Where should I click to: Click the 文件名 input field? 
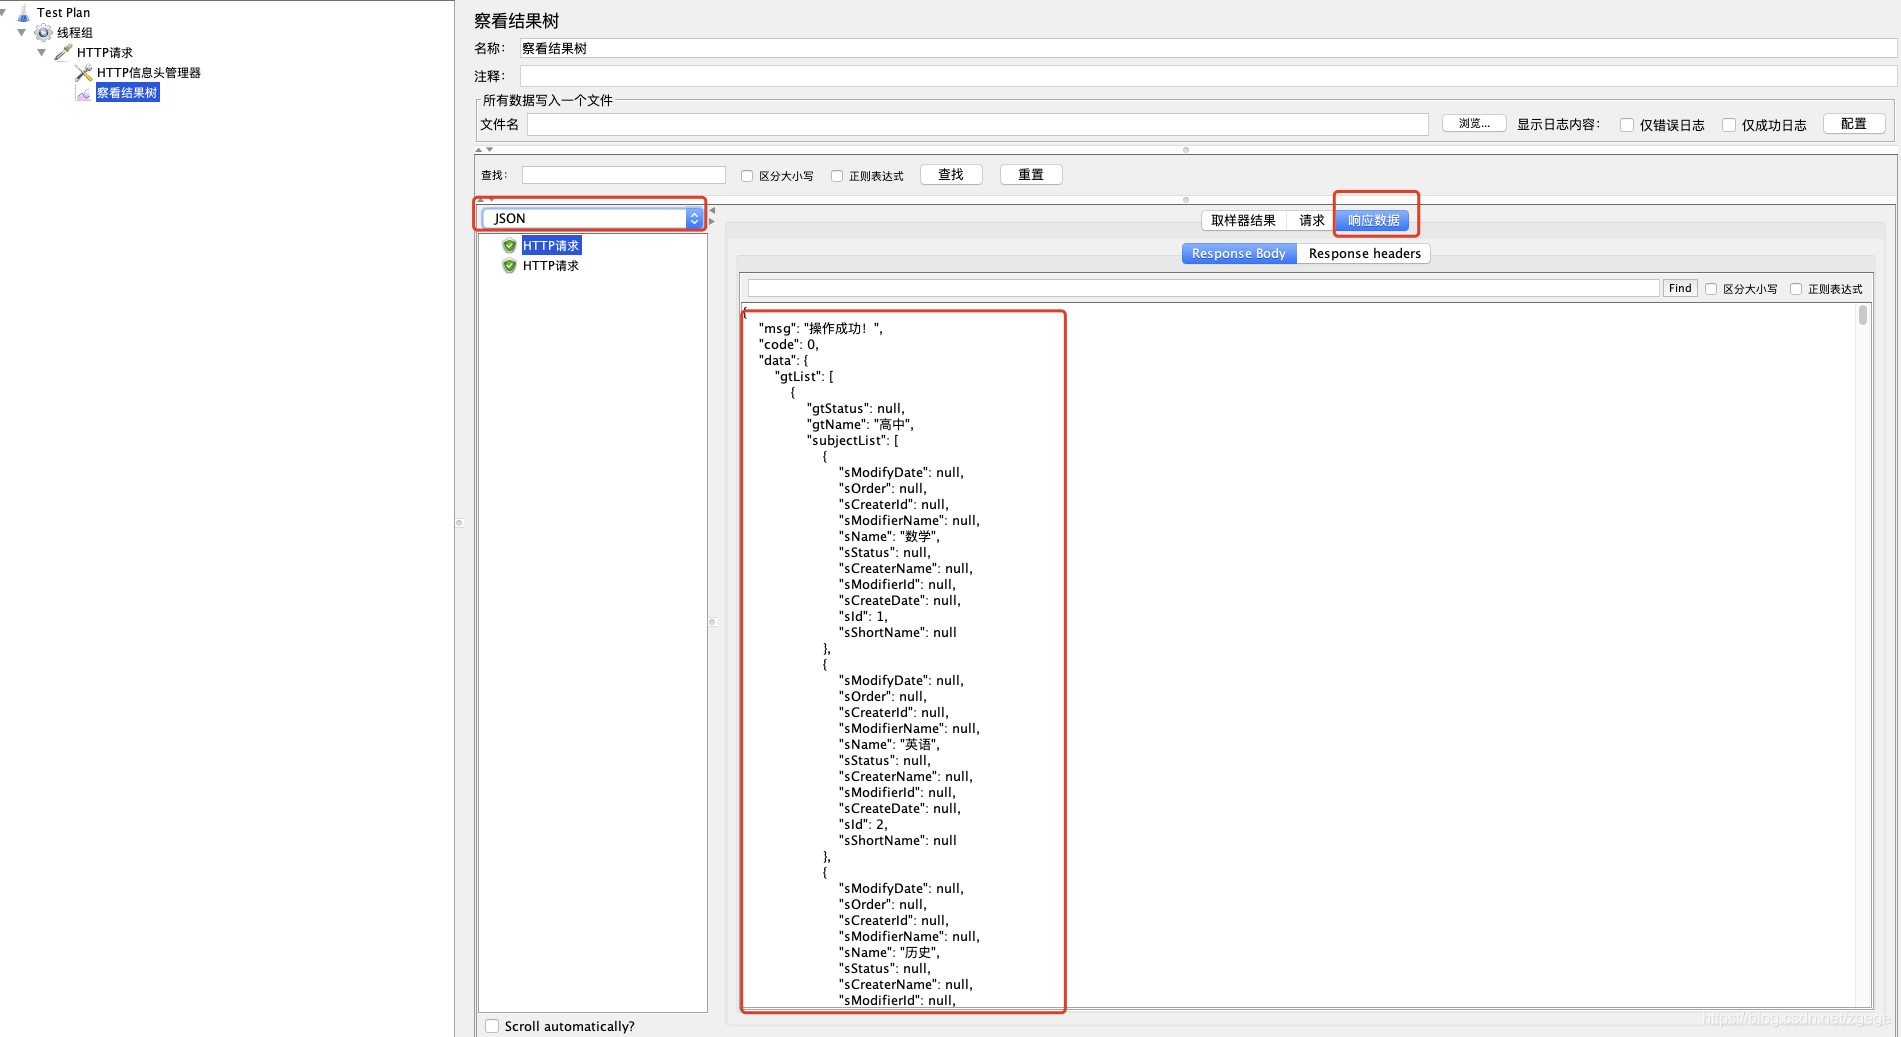coord(978,124)
